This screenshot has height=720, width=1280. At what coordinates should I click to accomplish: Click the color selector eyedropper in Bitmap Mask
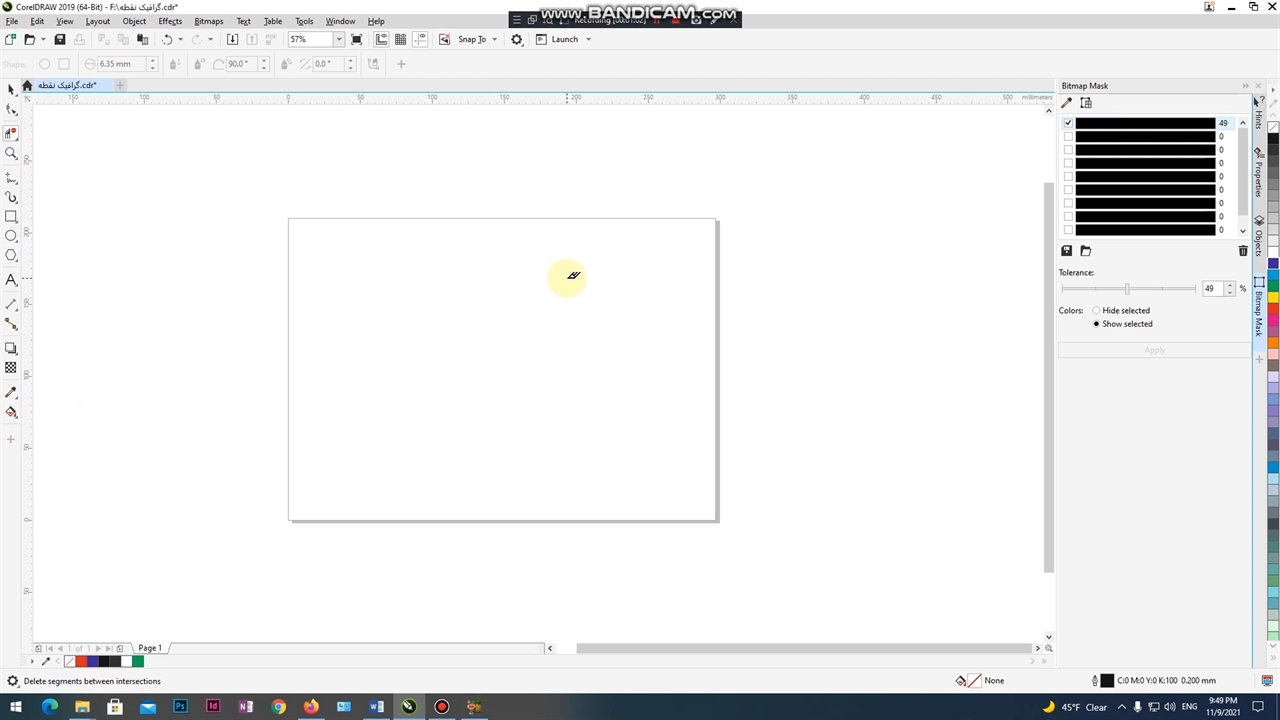coord(1067,103)
